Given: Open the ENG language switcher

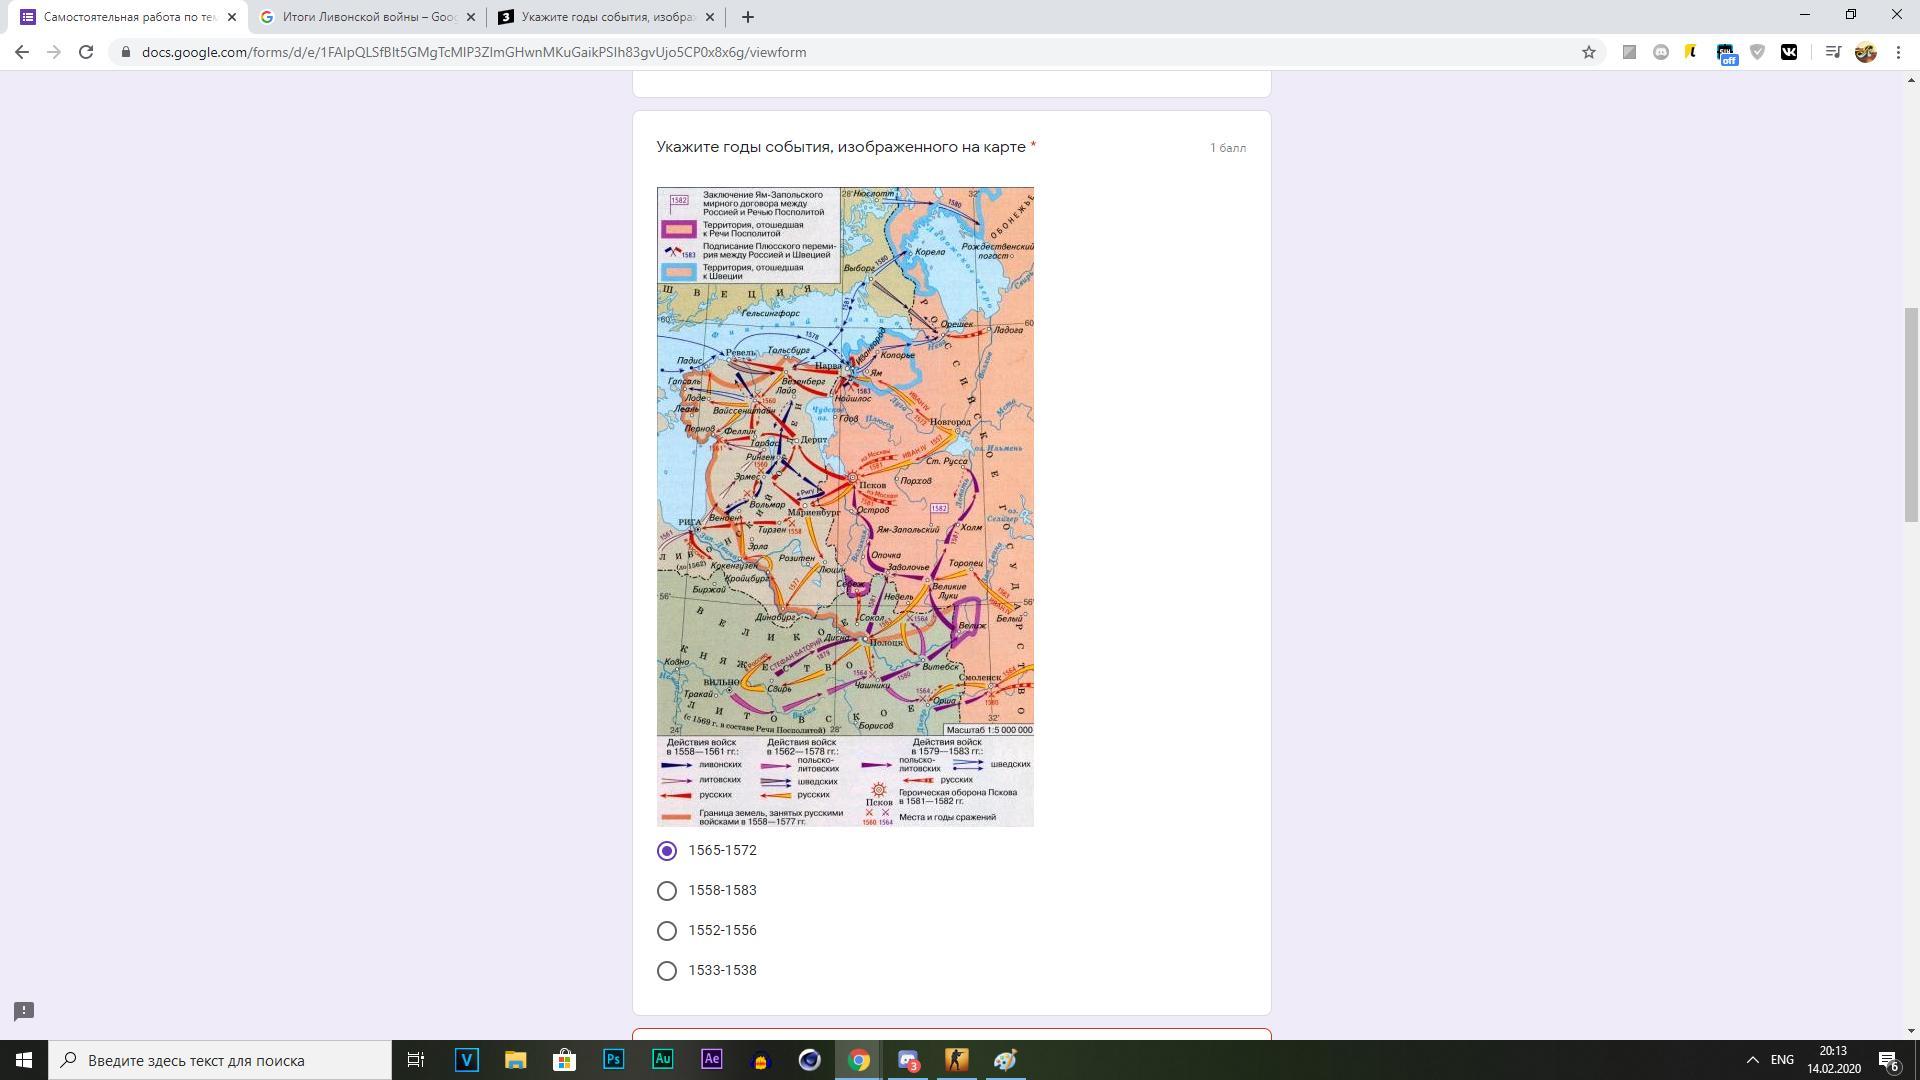Looking at the screenshot, I should coord(1782,1060).
